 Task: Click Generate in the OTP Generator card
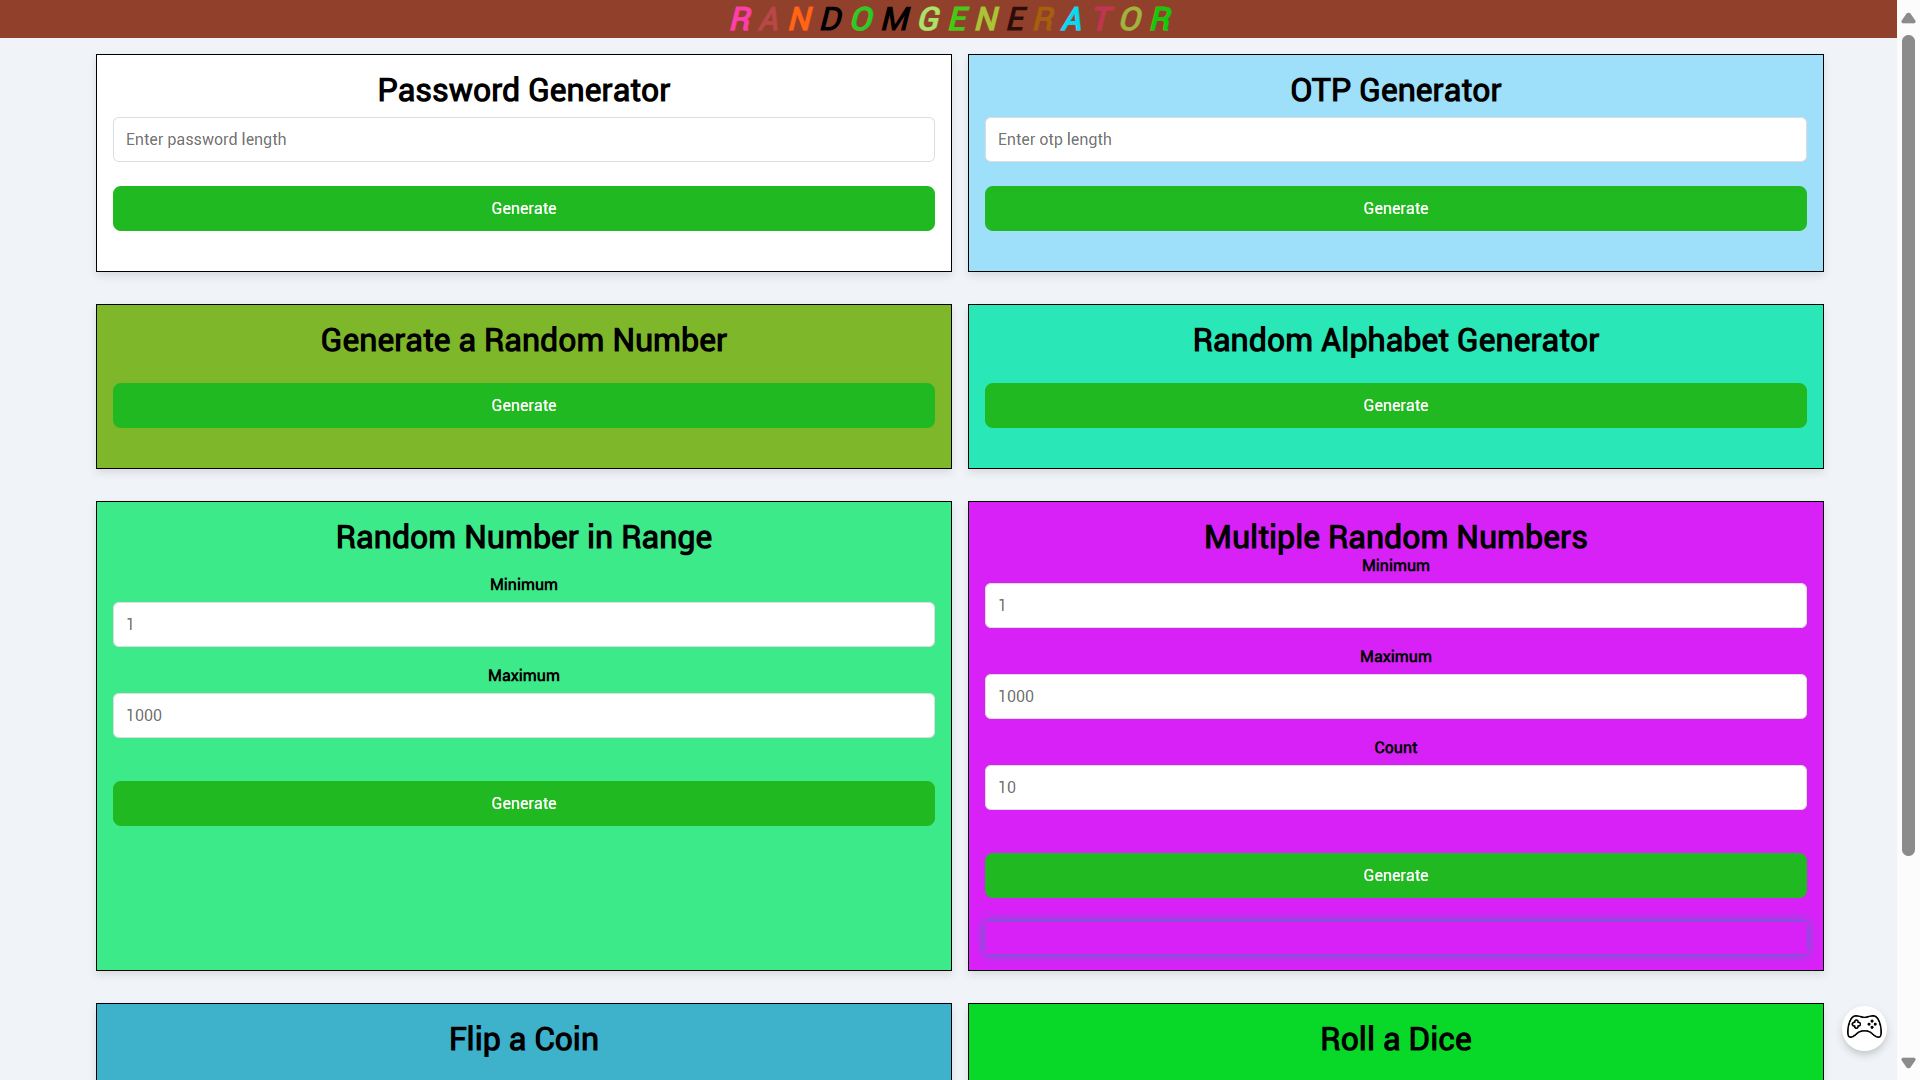pos(1396,209)
